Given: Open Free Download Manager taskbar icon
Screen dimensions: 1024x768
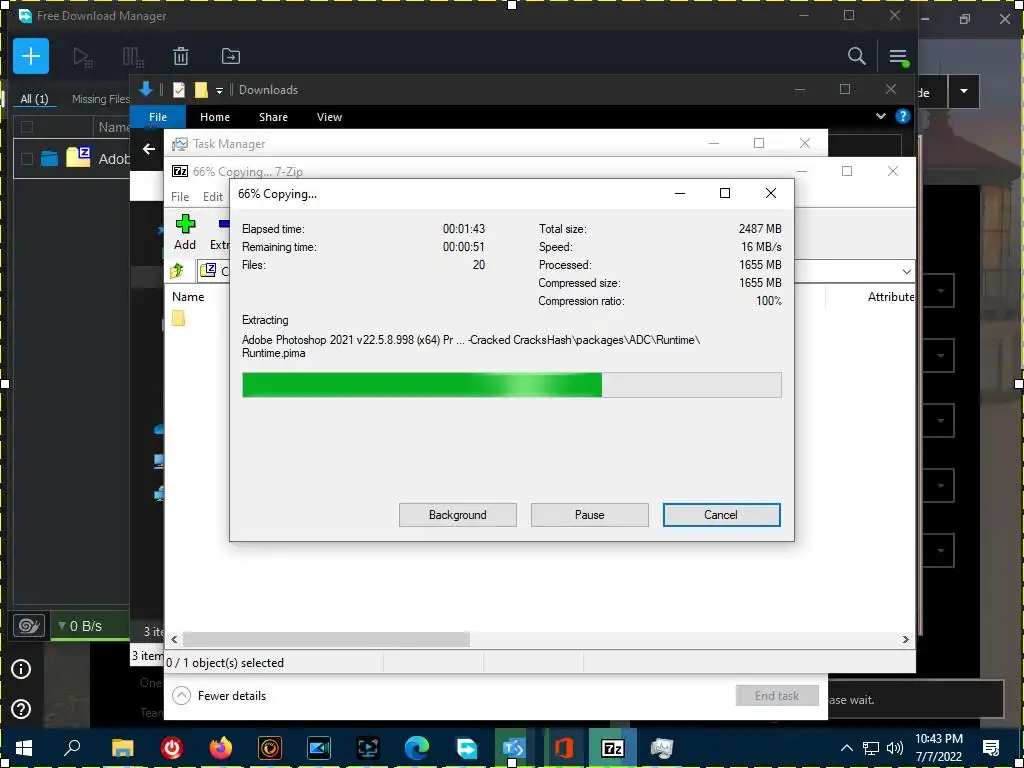Looking at the screenshot, I should [466, 748].
